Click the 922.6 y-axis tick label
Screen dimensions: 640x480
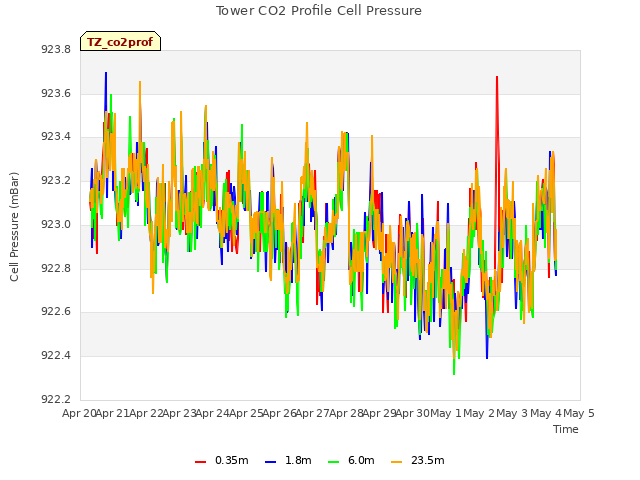[56, 312]
